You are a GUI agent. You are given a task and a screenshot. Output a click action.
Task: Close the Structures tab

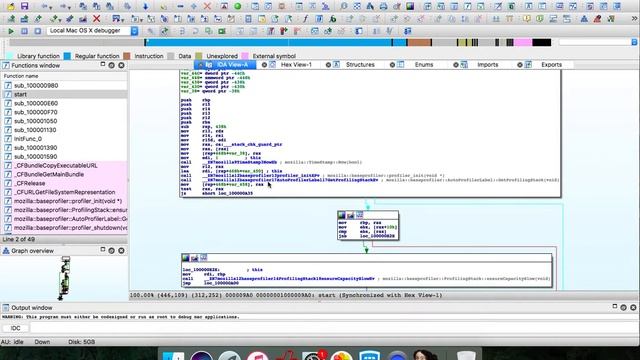click(x=328, y=65)
